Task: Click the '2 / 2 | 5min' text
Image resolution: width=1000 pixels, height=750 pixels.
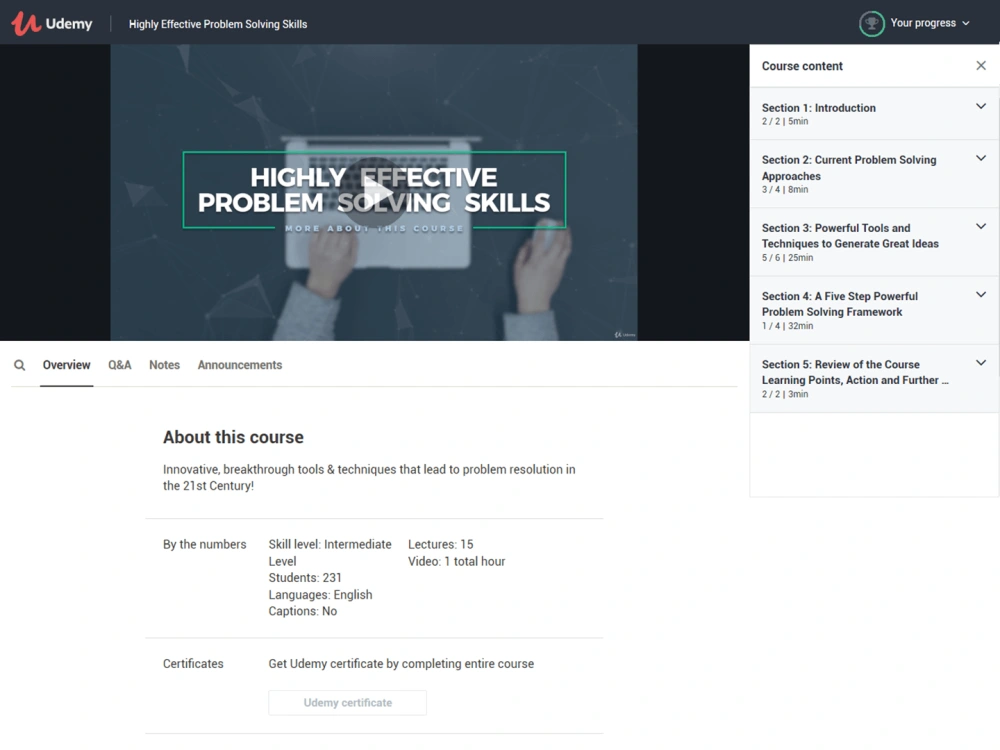Action: pos(784,121)
